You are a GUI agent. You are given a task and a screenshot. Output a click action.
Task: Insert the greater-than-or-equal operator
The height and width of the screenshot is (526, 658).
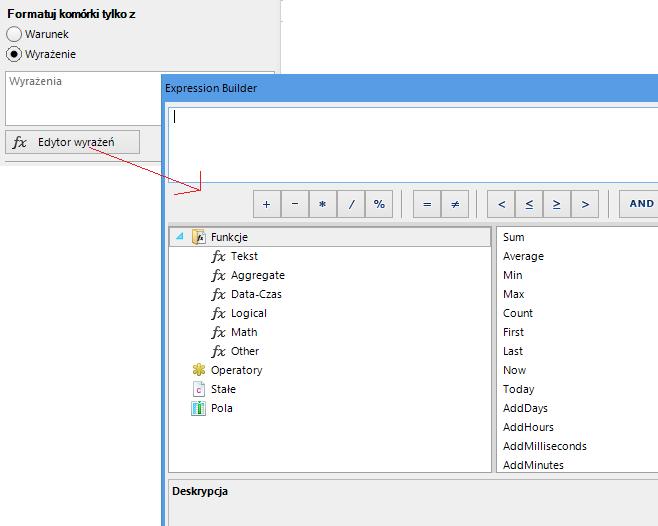pos(557,204)
